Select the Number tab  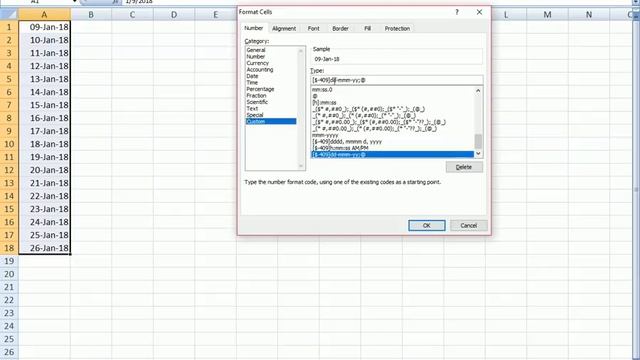click(x=253, y=28)
